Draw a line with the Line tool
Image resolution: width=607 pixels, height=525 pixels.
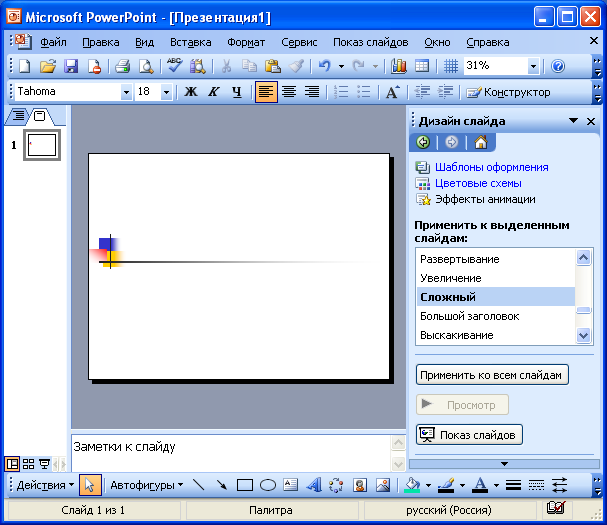tap(198, 485)
